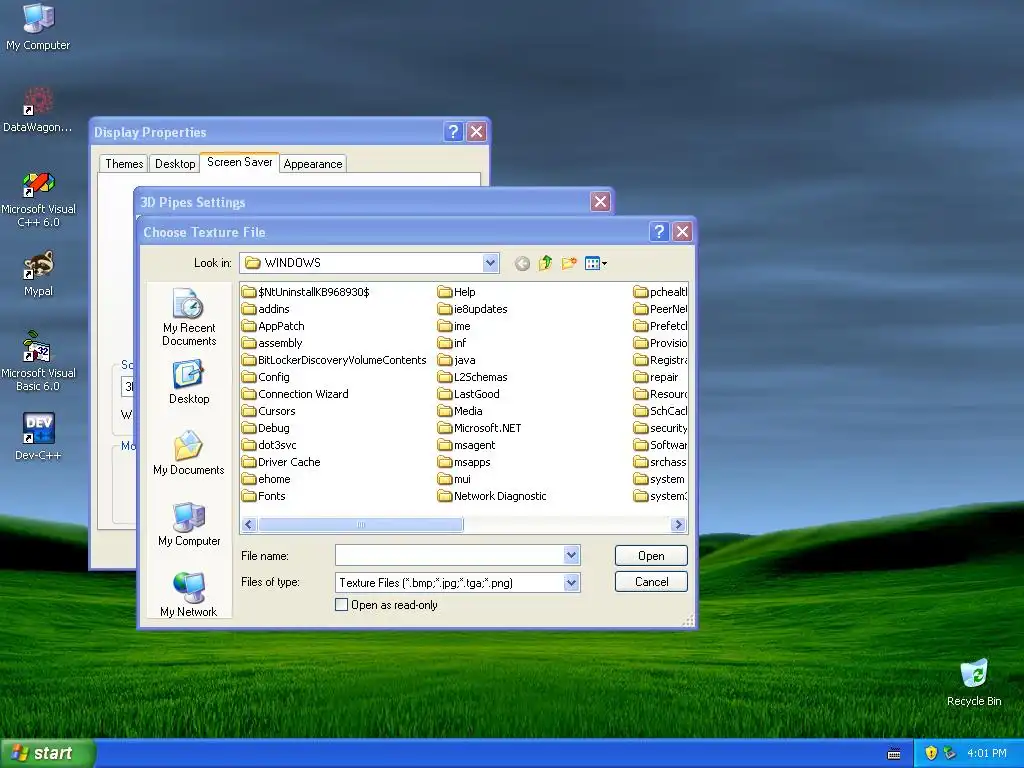Select the LastGood folder
1024x768 pixels.
[x=469, y=394]
